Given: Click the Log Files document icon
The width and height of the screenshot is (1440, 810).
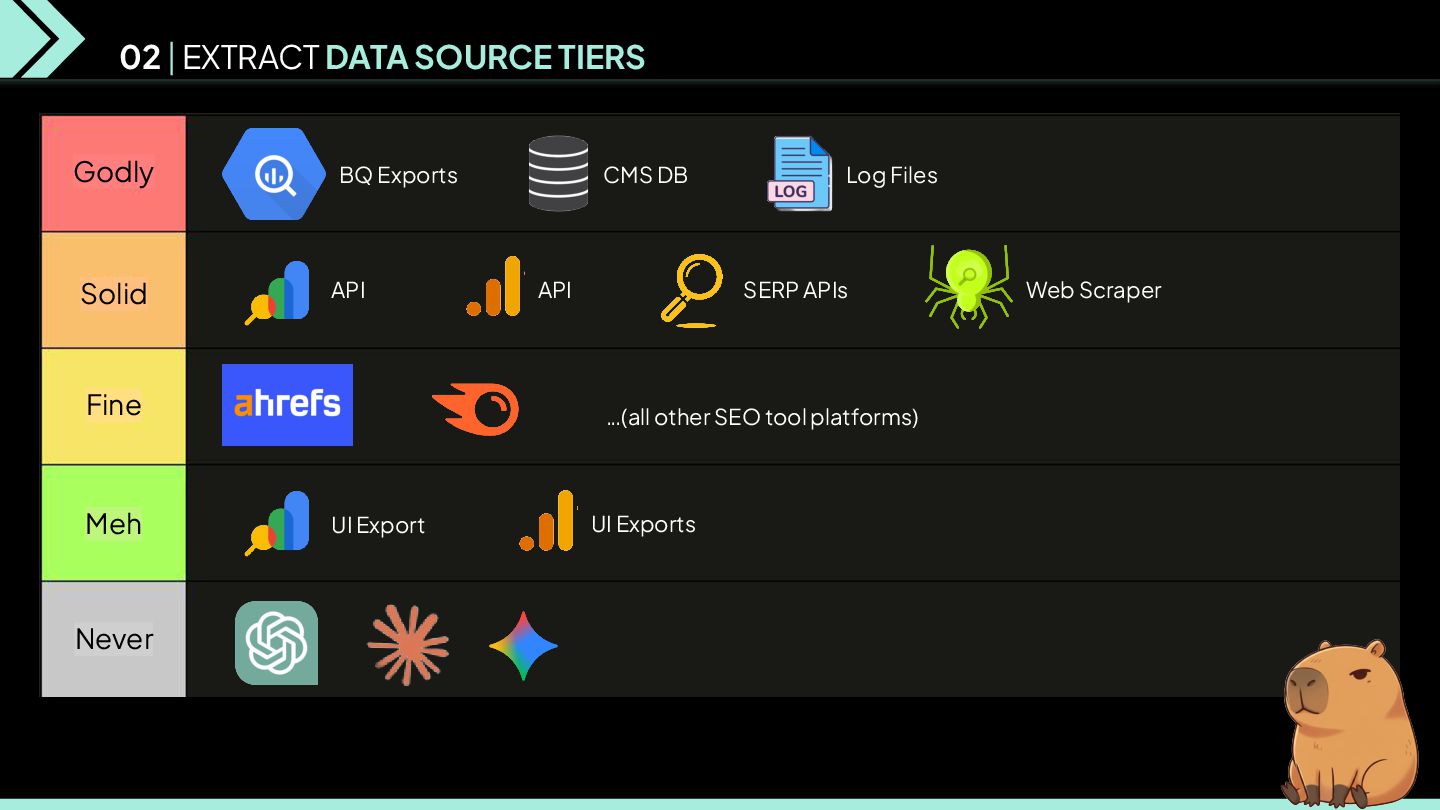Looking at the screenshot, I should click(x=800, y=174).
